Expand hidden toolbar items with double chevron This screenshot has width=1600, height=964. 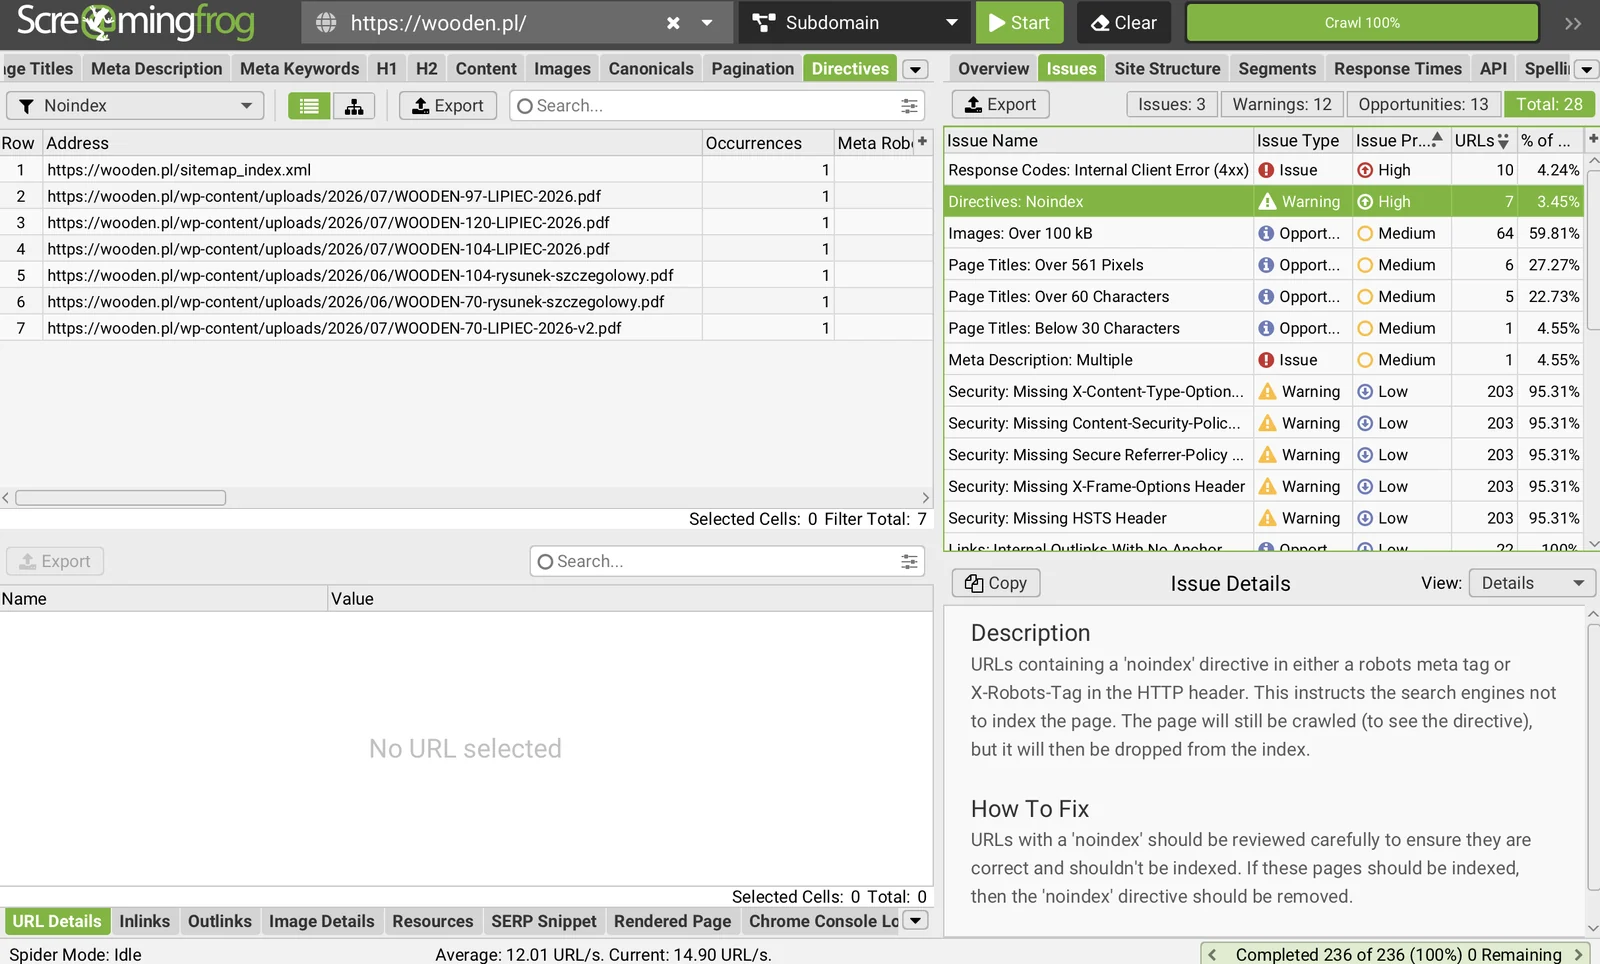pyautogui.click(x=1573, y=23)
